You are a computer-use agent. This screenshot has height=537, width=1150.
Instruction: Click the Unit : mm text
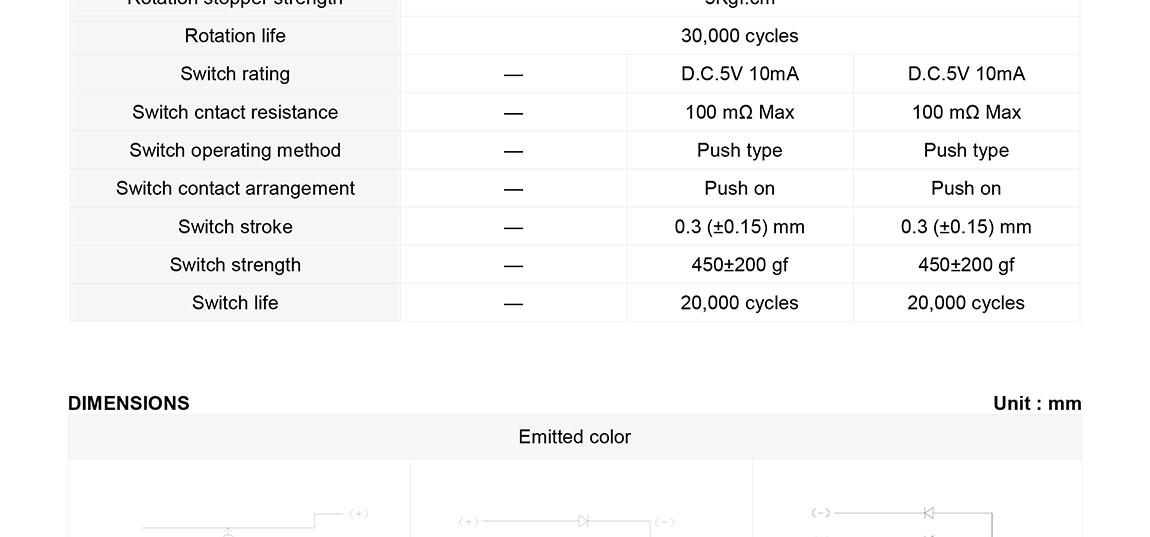tap(1037, 403)
